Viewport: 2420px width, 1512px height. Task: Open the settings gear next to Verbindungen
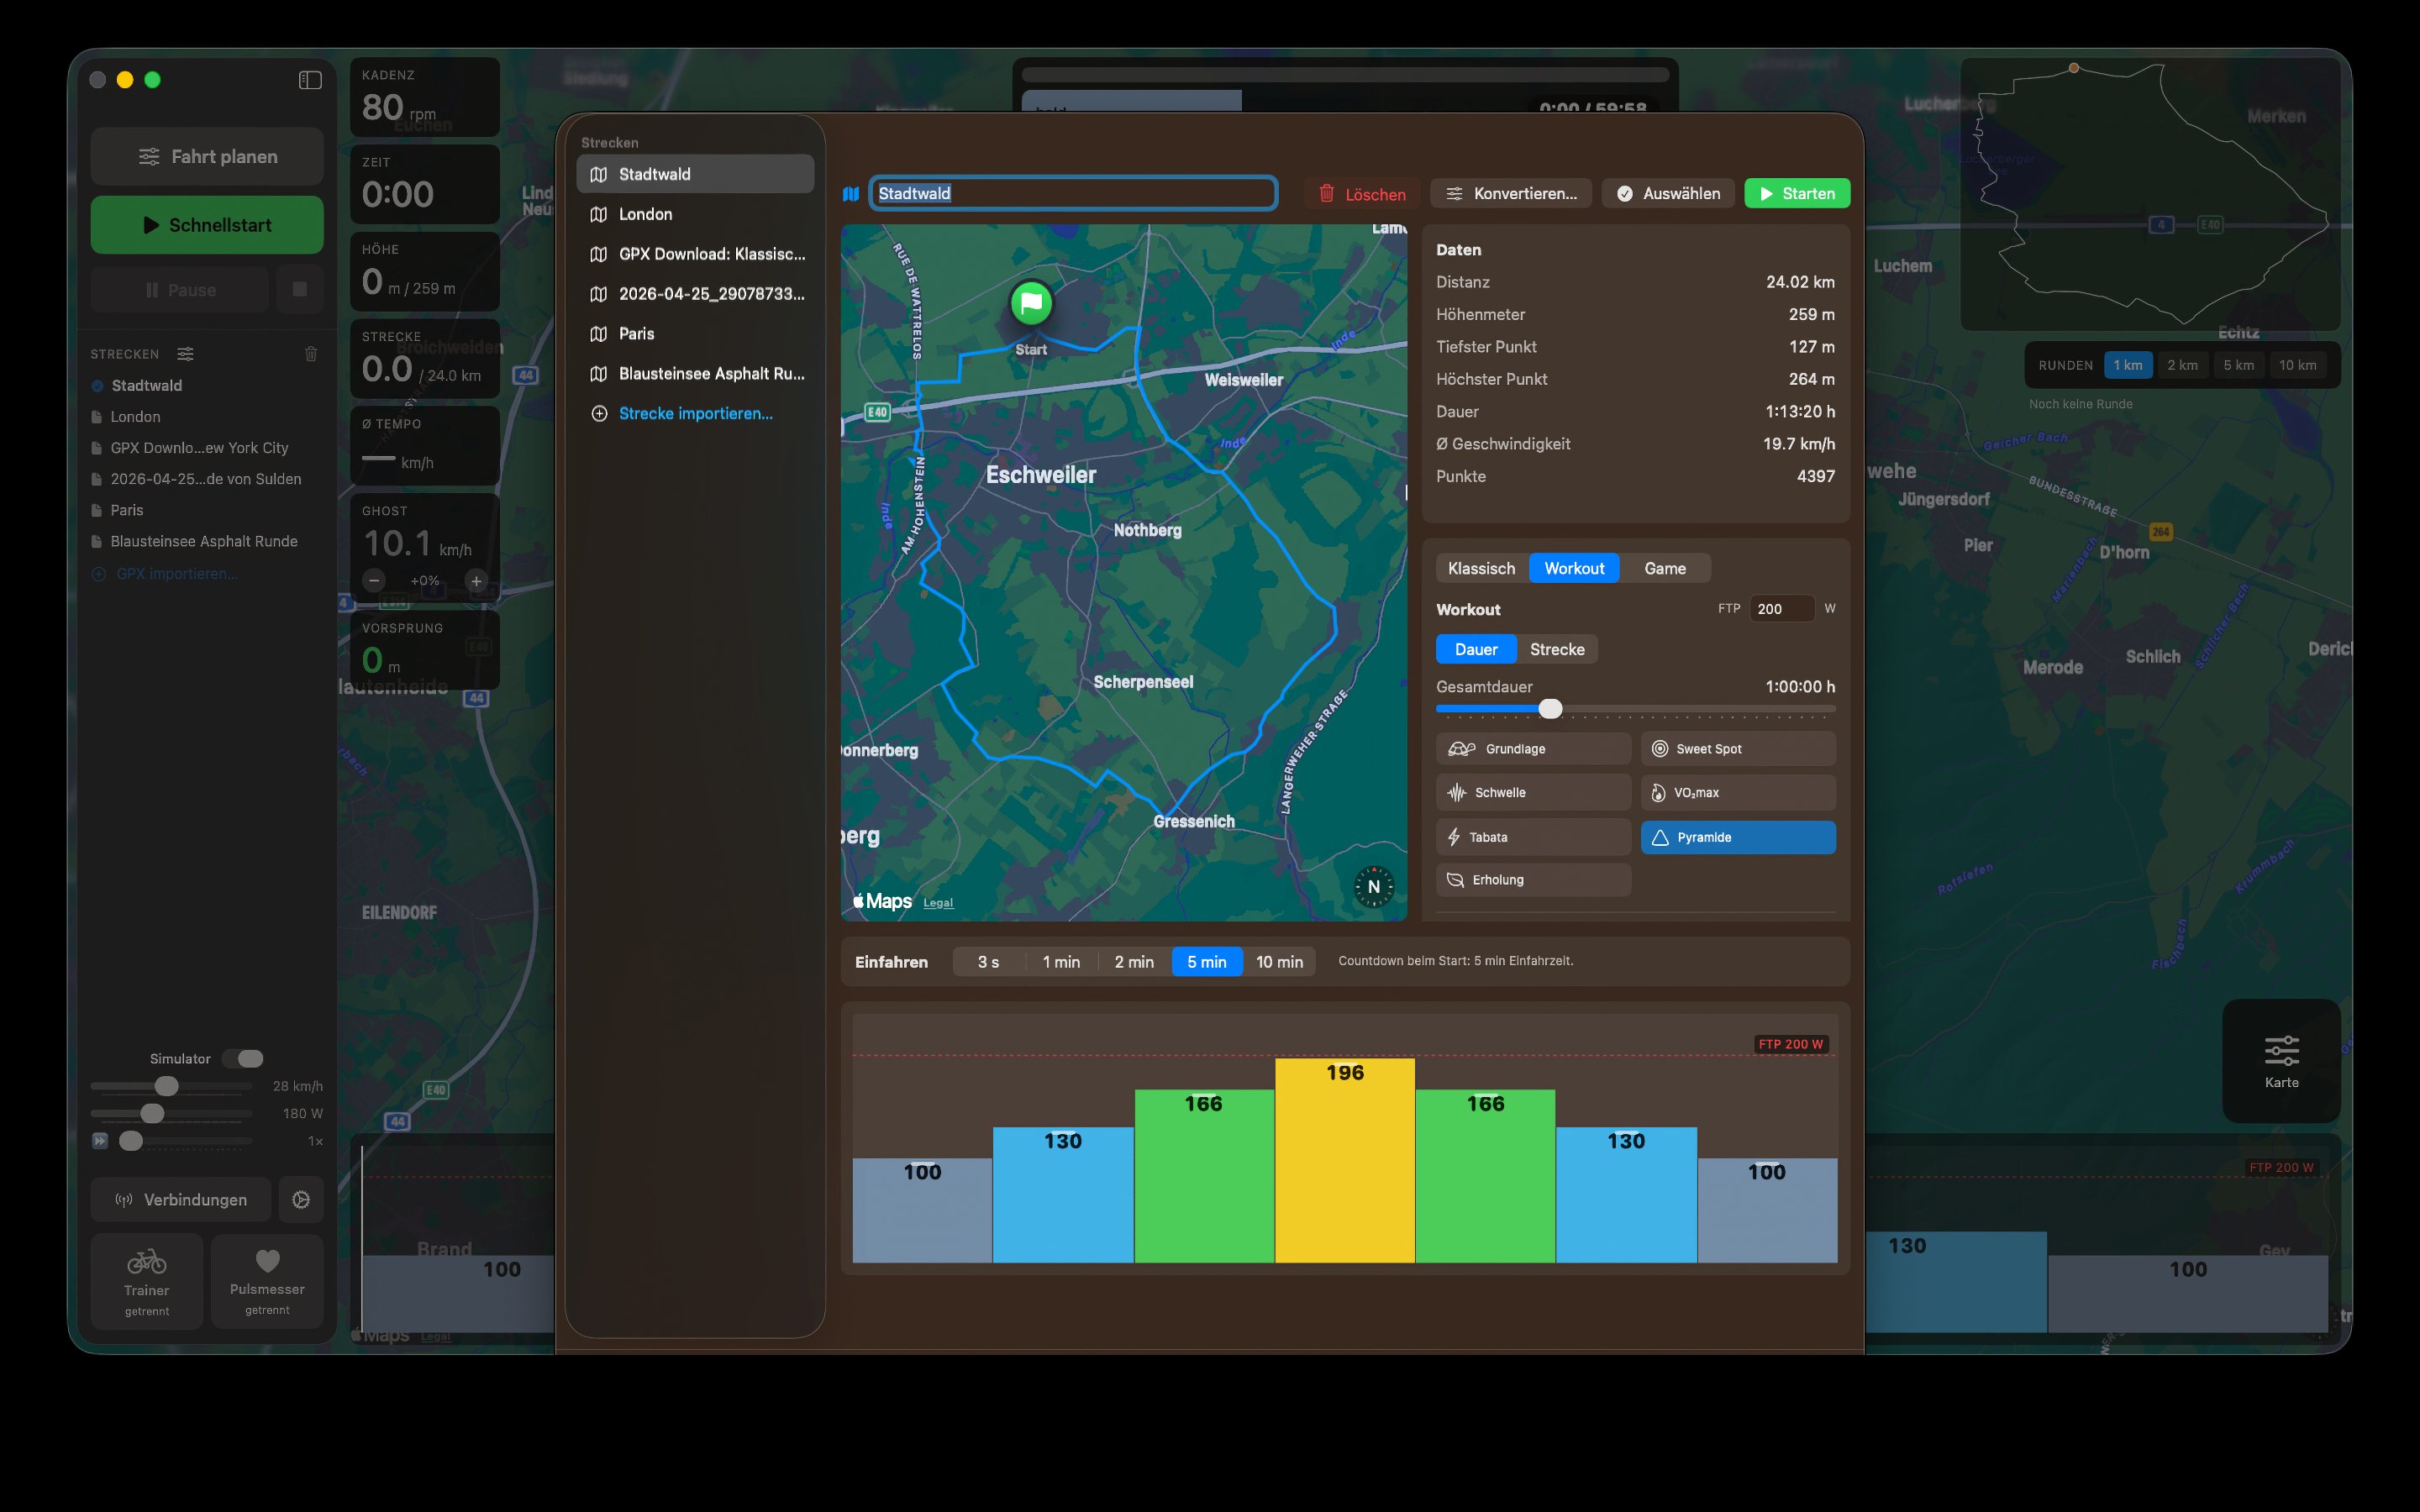[x=301, y=1199]
